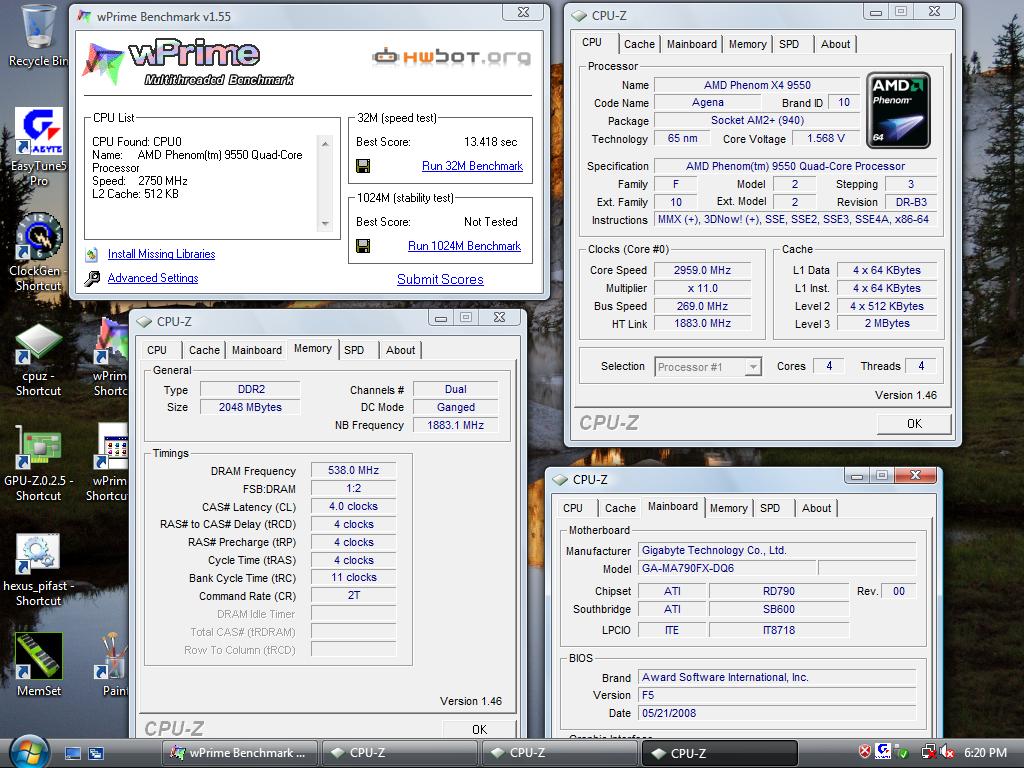Click the Advanced Settings wrench icon
The height and width of the screenshot is (768, 1024).
pos(92,278)
